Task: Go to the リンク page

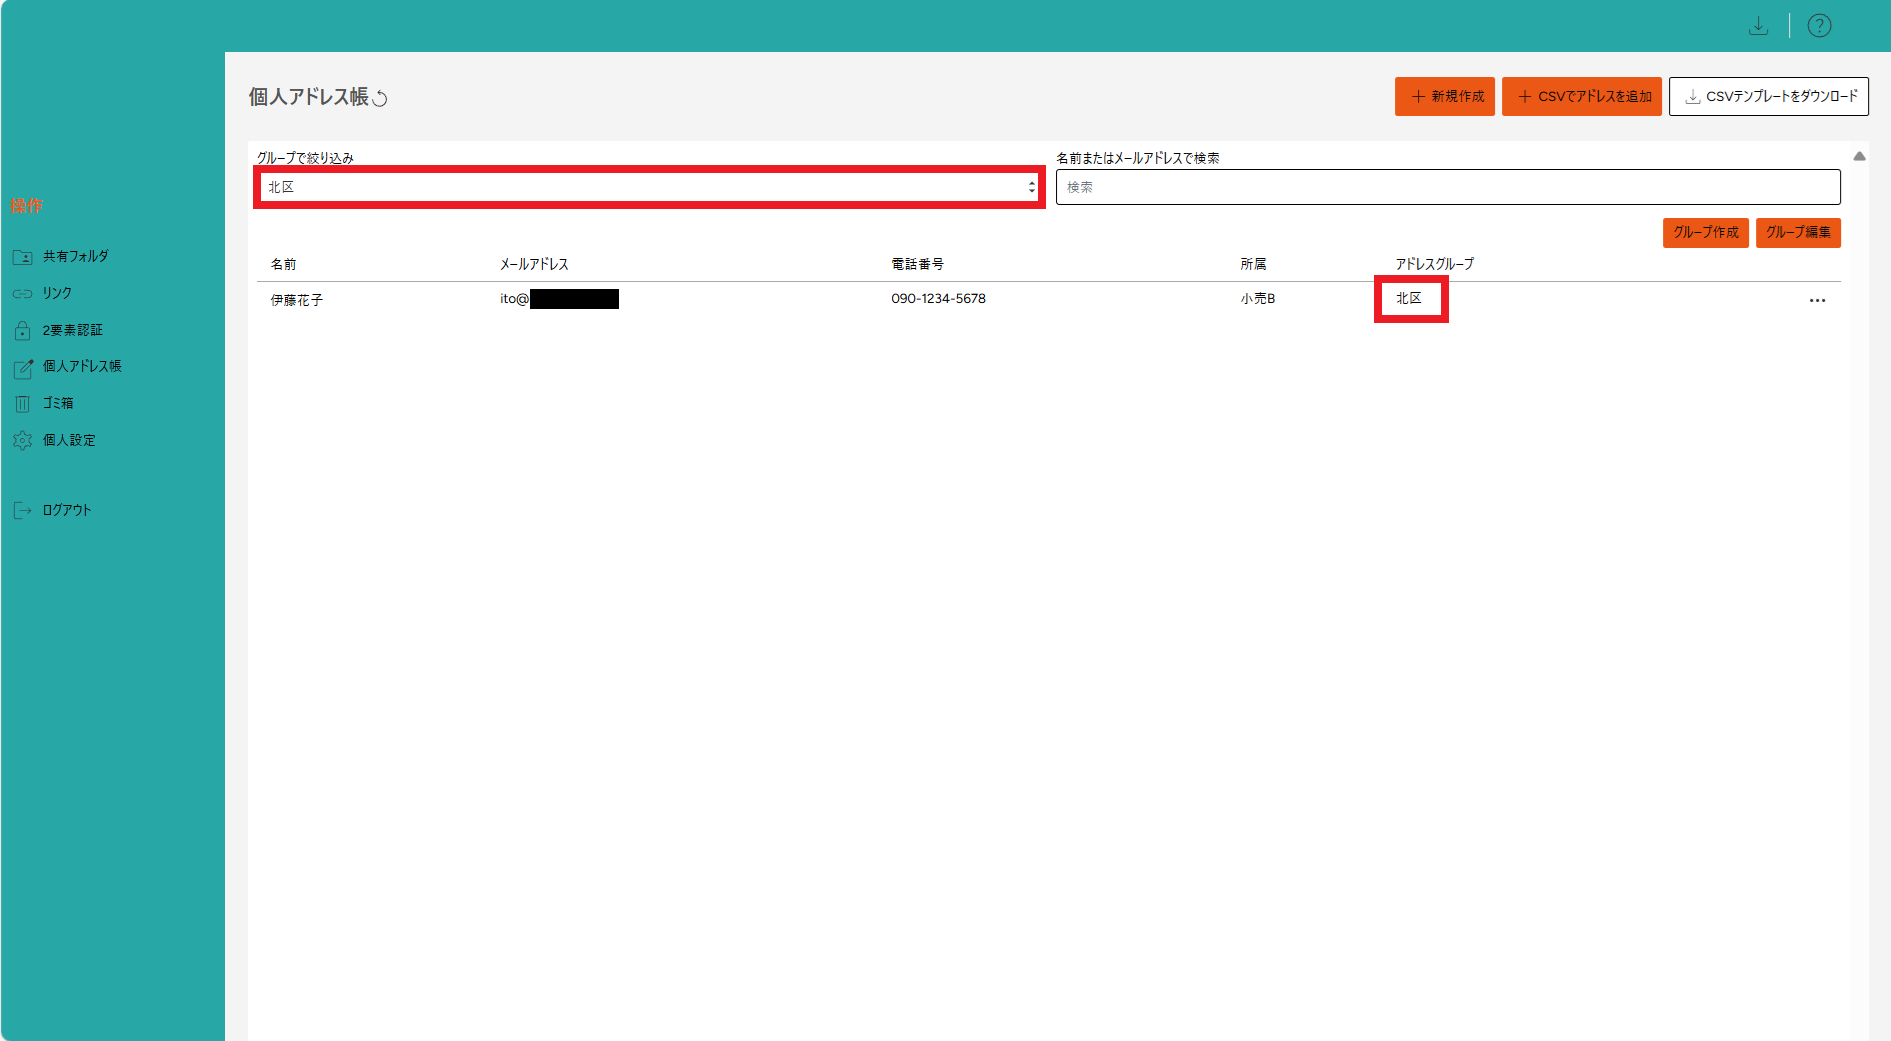Action: pyautogui.click(x=57, y=294)
